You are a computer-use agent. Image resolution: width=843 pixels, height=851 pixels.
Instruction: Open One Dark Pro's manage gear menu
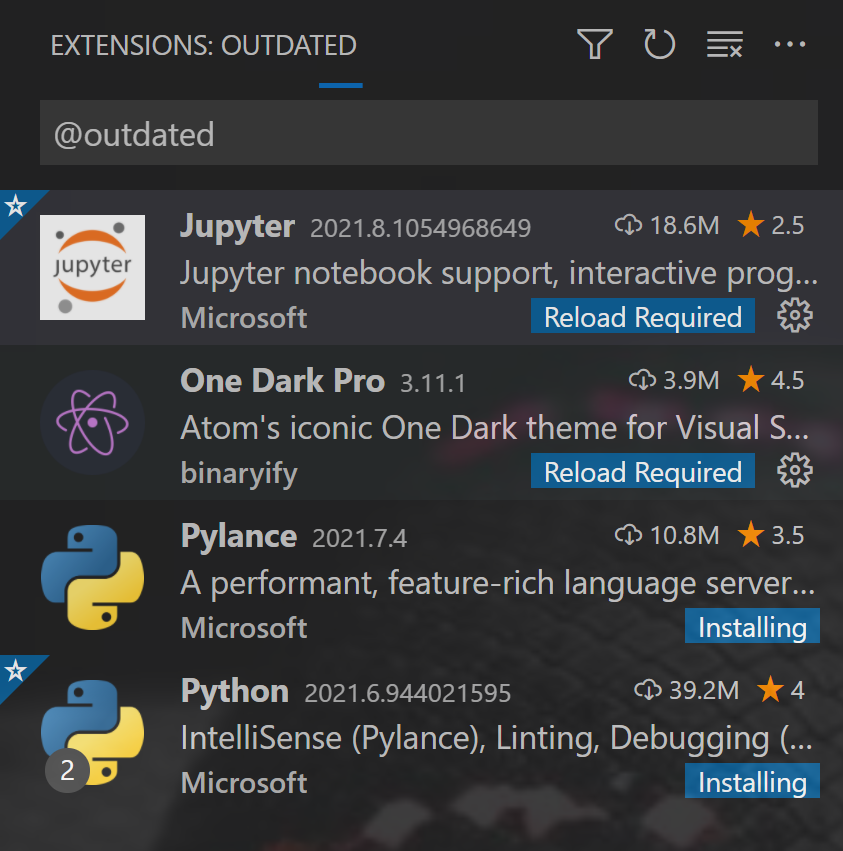tap(794, 470)
